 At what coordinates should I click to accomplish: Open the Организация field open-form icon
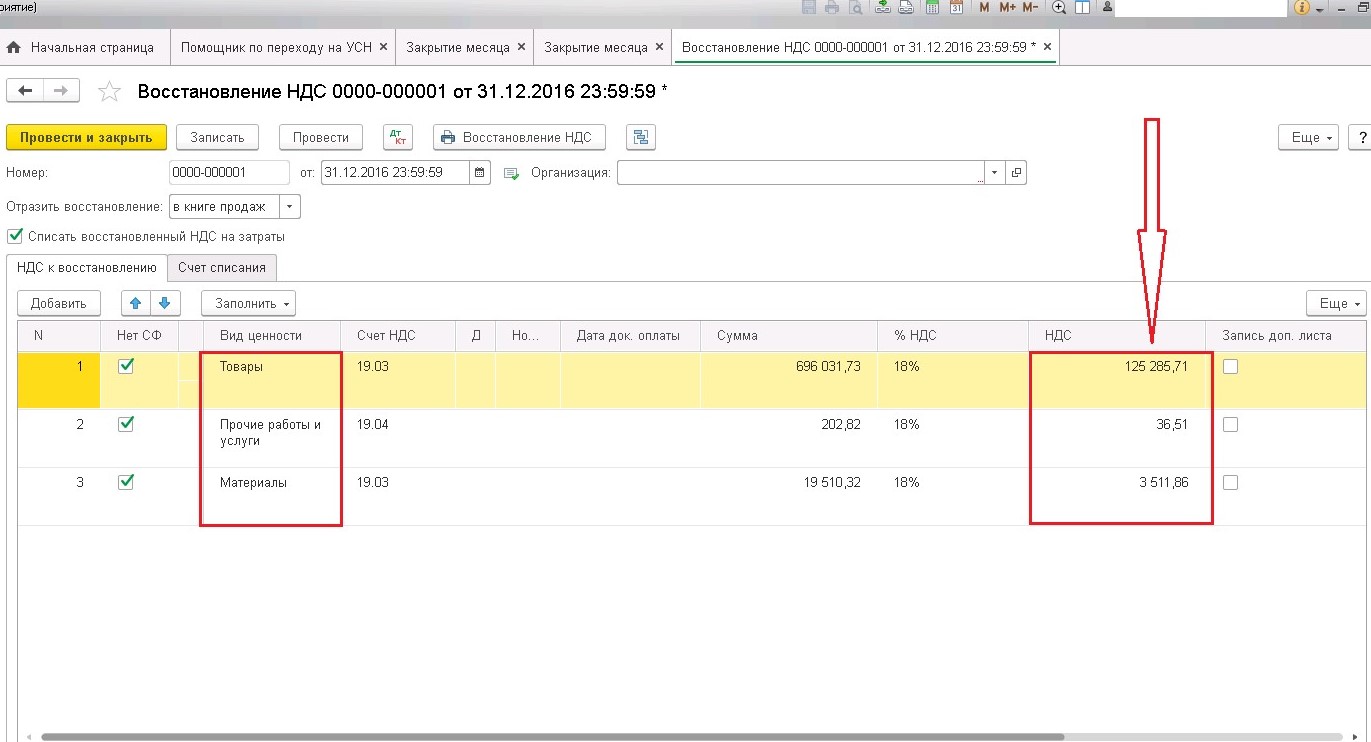click(x=1016, y=173)
